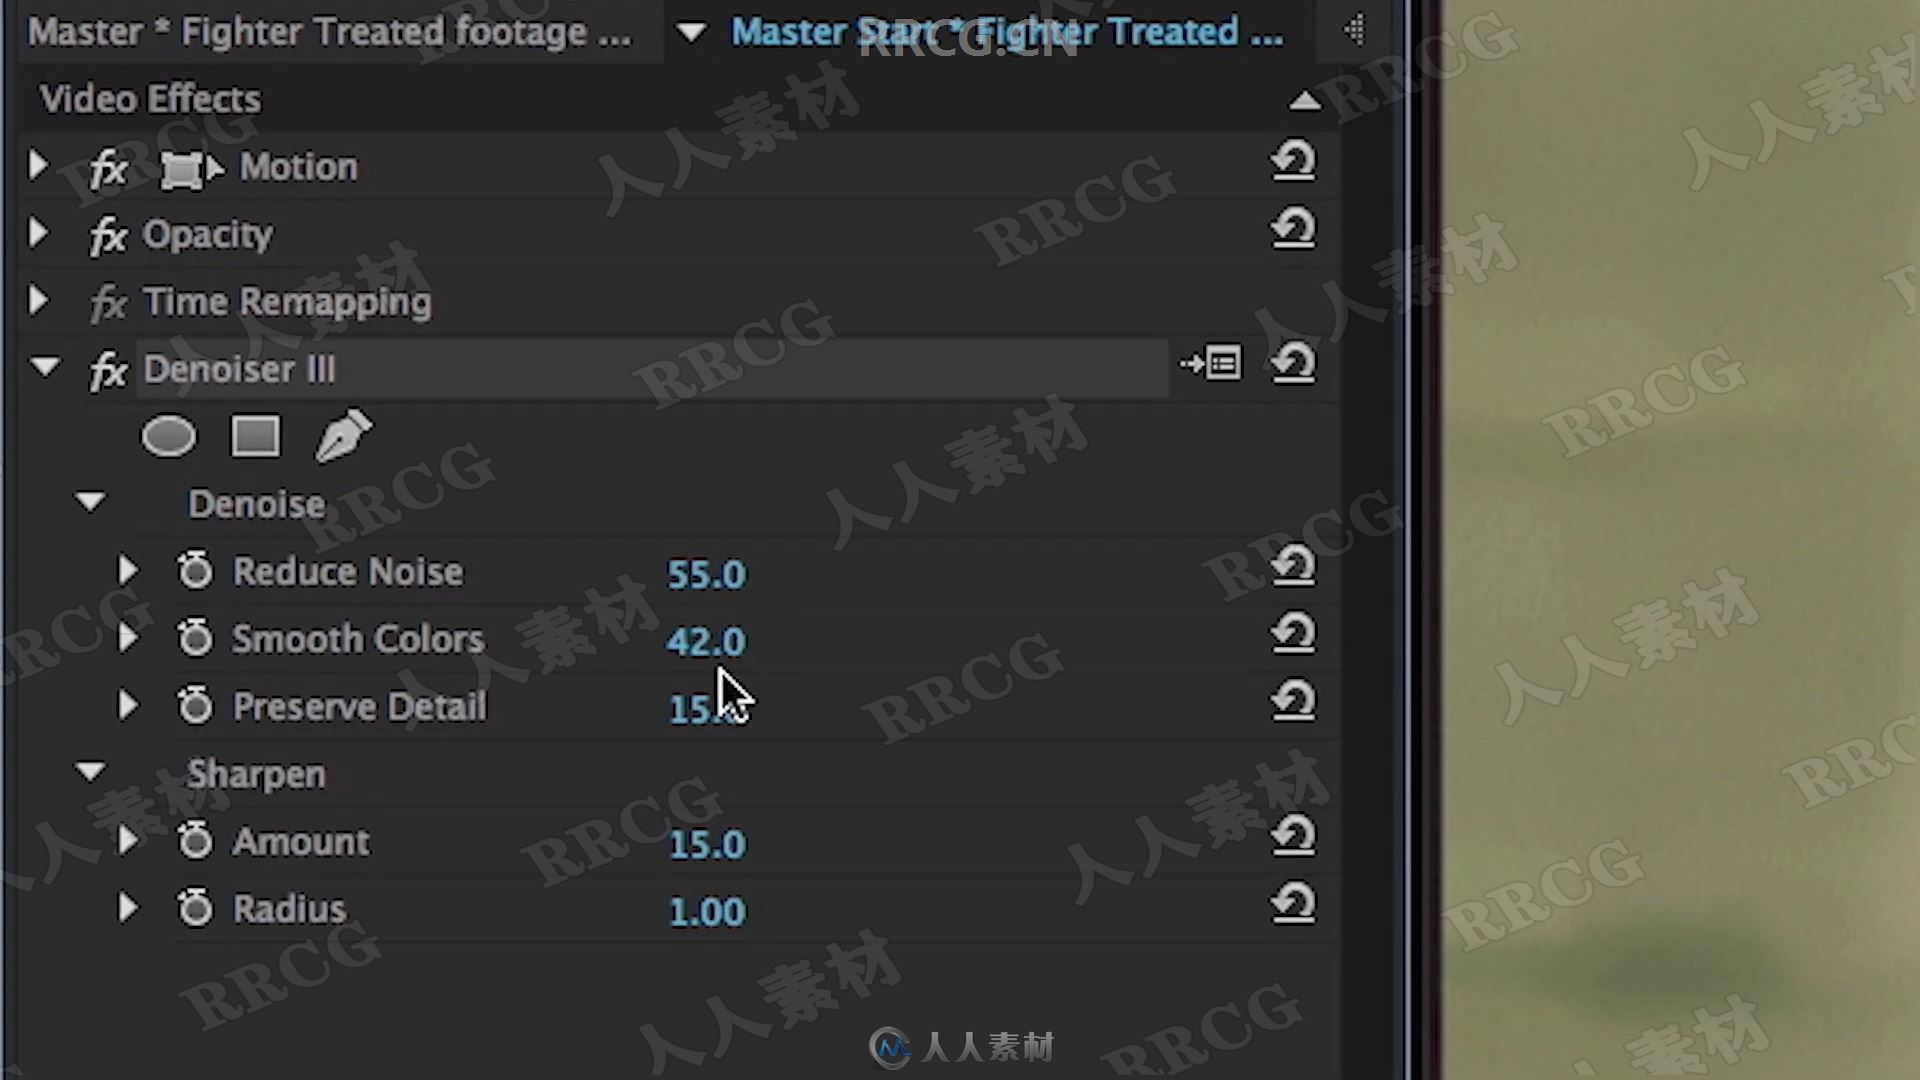1920x1080 pixels.
Task: Toggle the Denoiser III fx enable
Action: click(x=107, y=368)
